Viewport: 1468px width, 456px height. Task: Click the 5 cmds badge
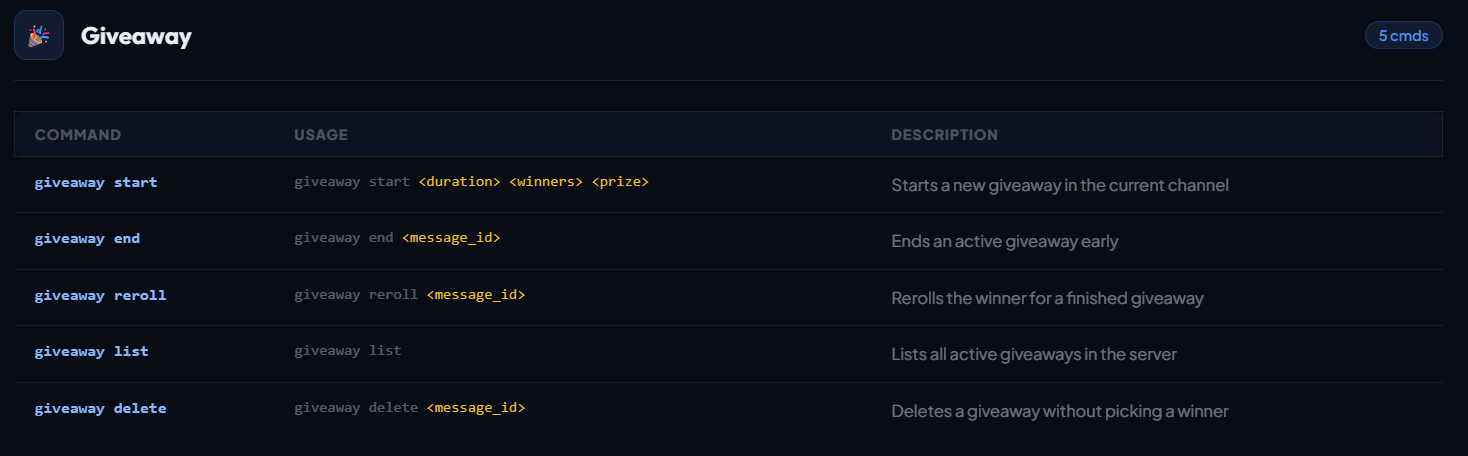(1403, 36)
